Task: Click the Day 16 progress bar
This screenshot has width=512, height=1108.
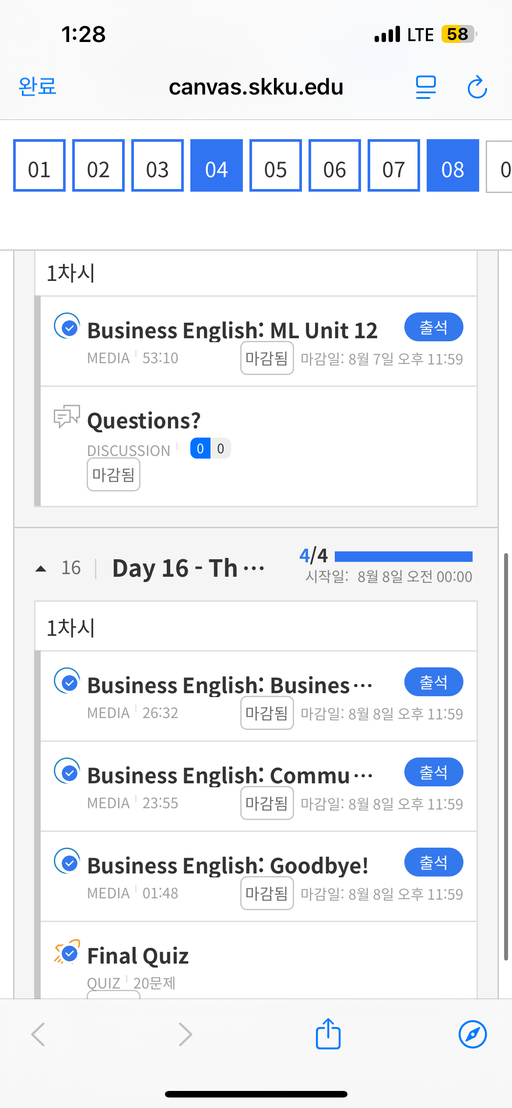Action: (403, 556)
